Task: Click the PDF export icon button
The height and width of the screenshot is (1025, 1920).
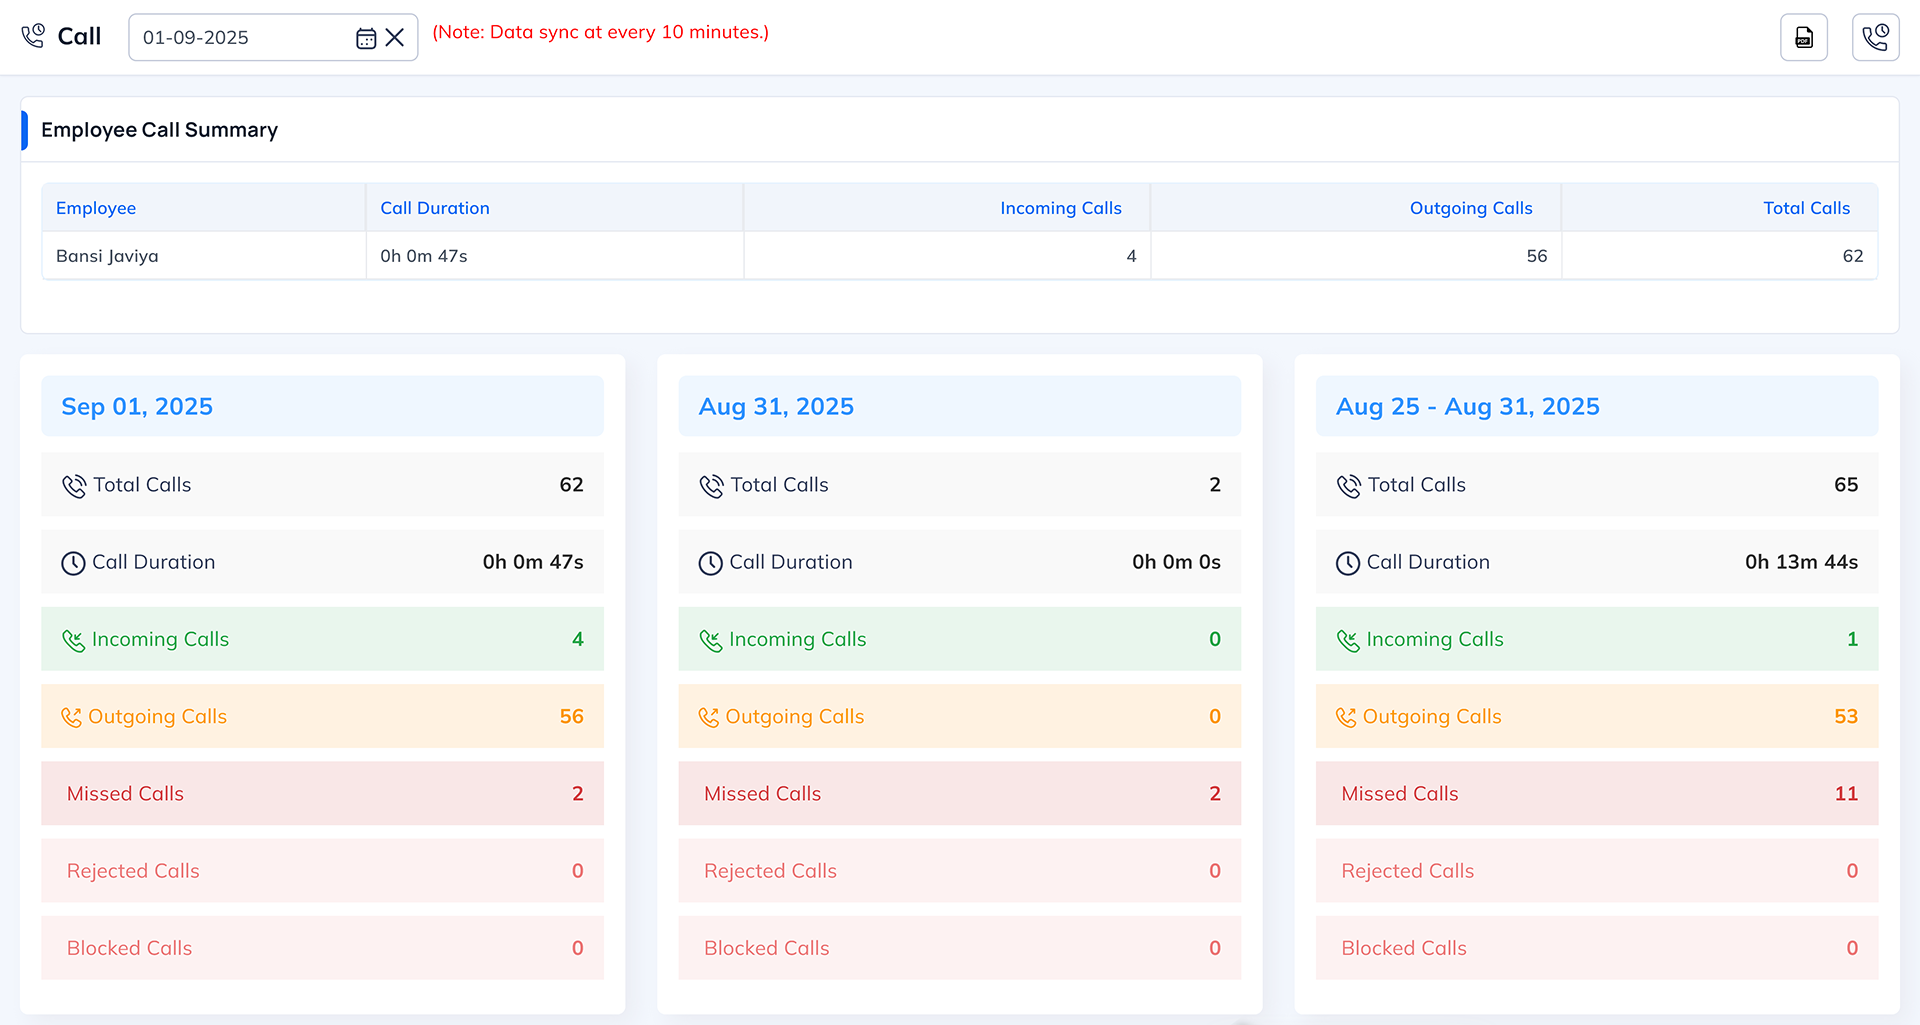Action: (x=1803, y=38)
